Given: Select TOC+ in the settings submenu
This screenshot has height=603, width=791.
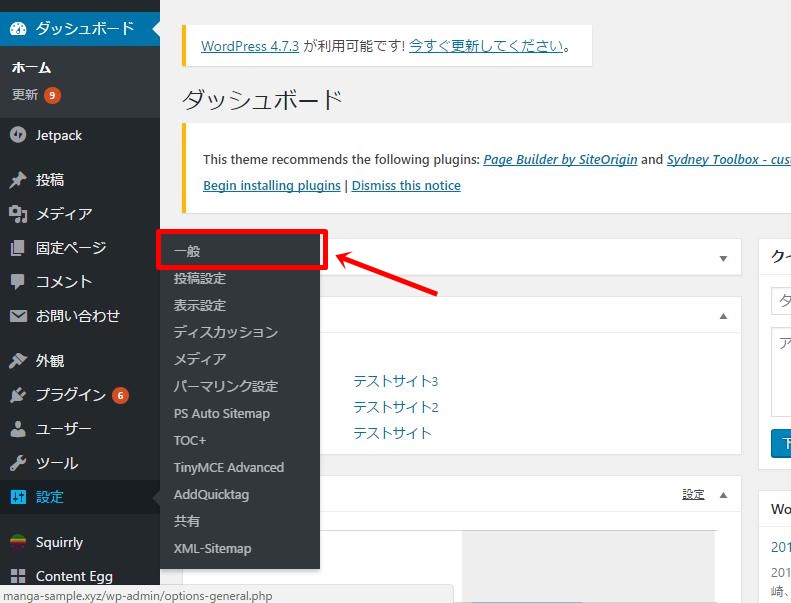Looking at the screenshot, I should (x=240, y=441).
